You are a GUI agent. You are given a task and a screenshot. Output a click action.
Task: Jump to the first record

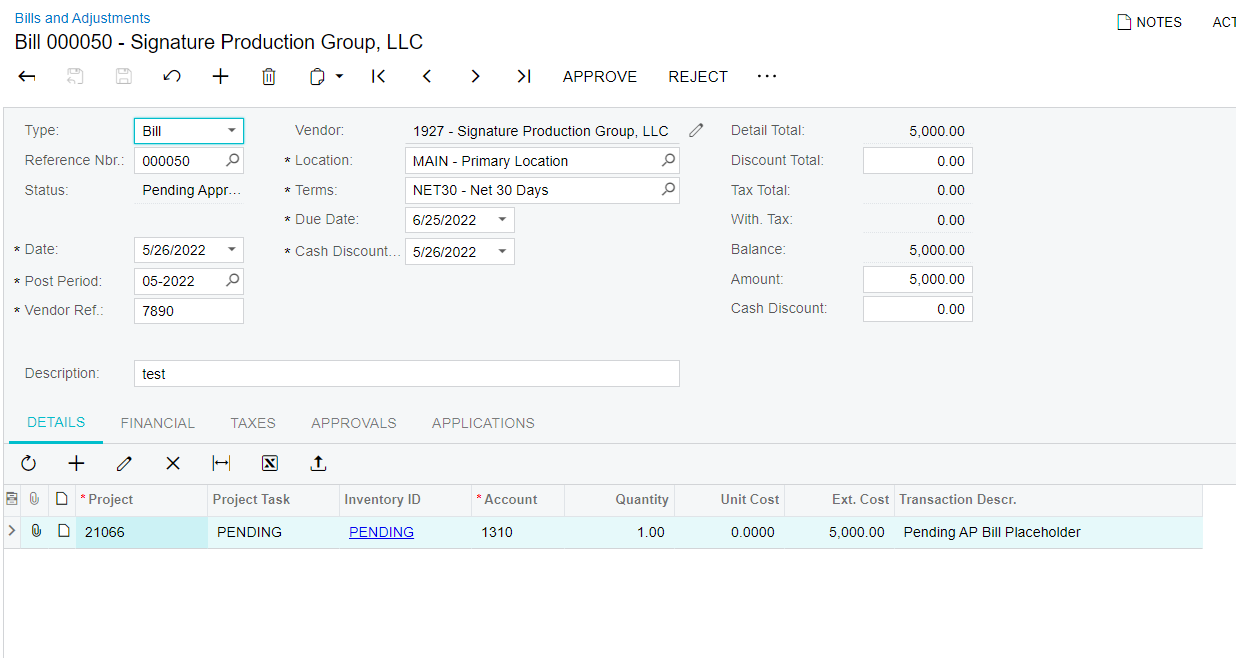tap(378, 77)
